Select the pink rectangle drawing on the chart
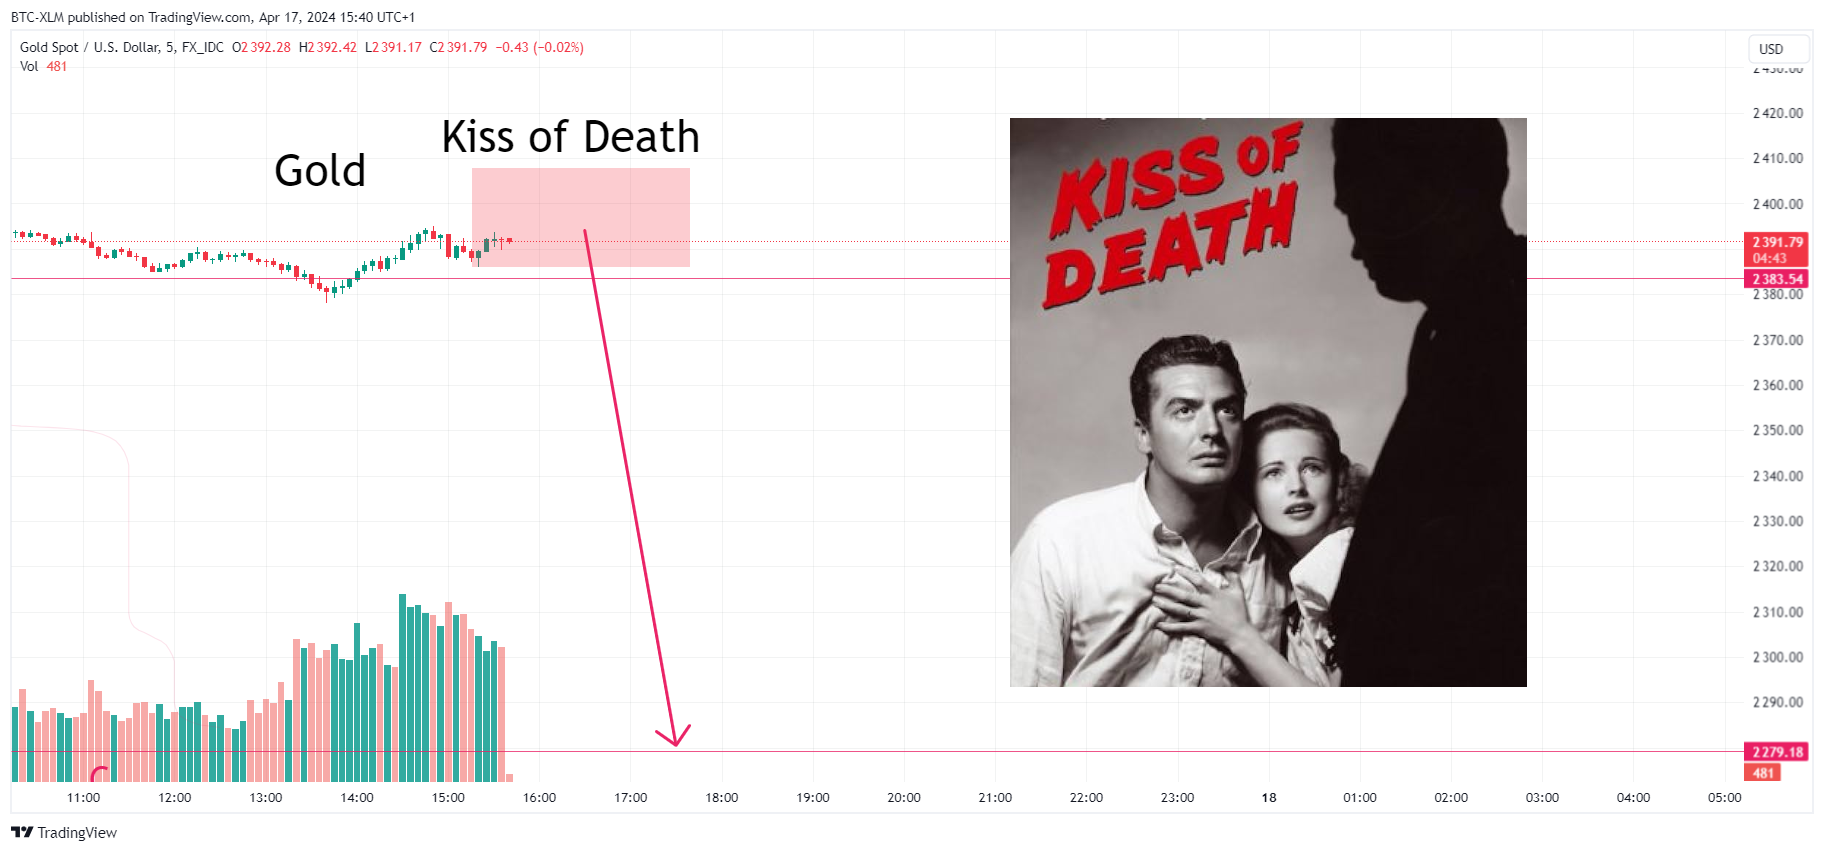1824x852 pixels. point(581,217)
